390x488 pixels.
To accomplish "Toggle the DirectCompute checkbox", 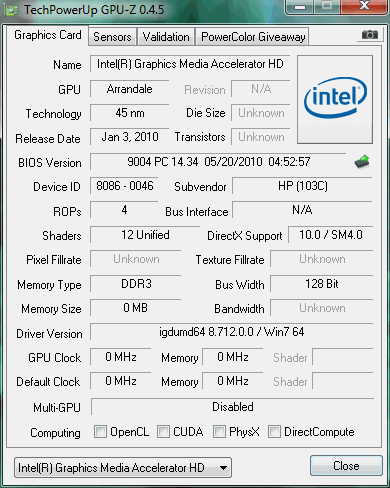I will [x=274, y=431].
